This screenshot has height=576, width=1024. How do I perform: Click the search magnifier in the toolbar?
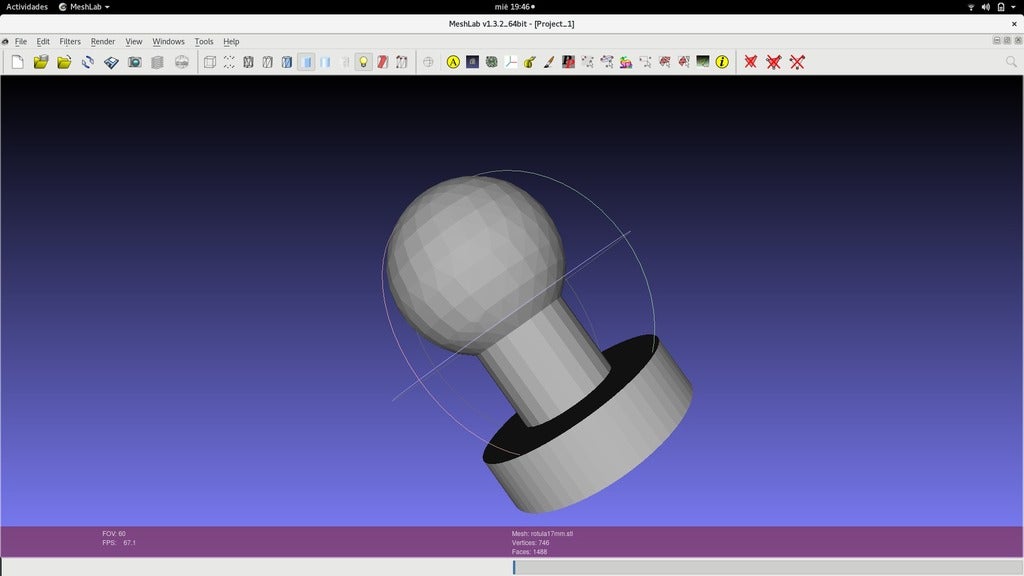tap(1011, 62)
